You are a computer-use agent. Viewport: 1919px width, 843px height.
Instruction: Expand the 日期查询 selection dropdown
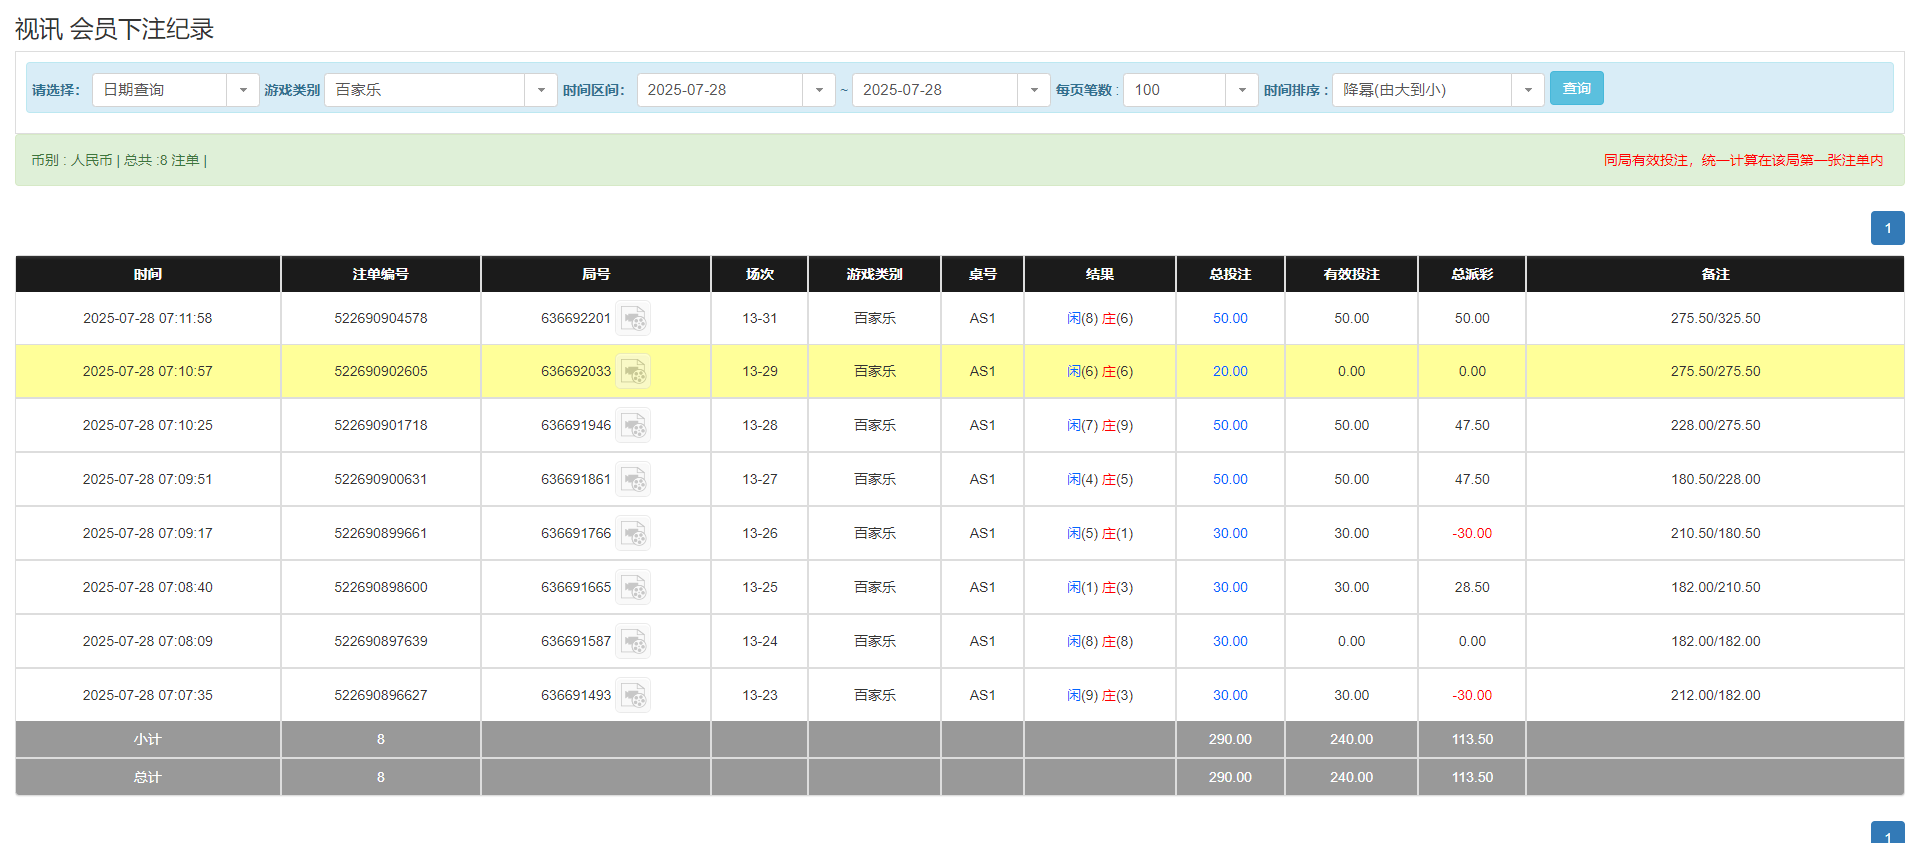[175, 90]
